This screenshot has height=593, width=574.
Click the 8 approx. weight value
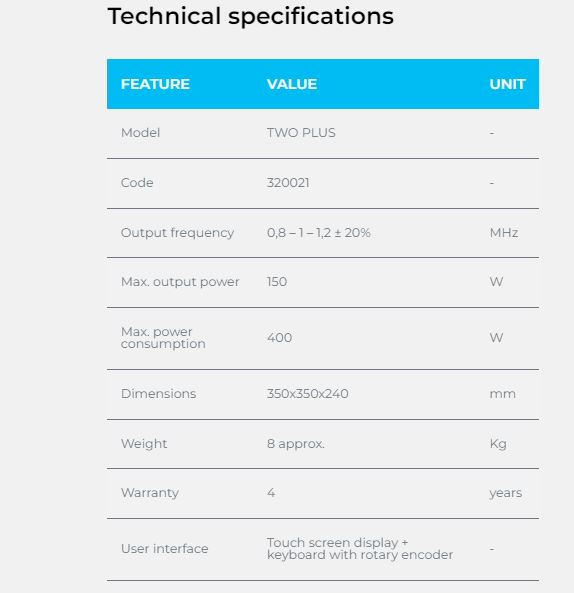click(x=296, y=444)
